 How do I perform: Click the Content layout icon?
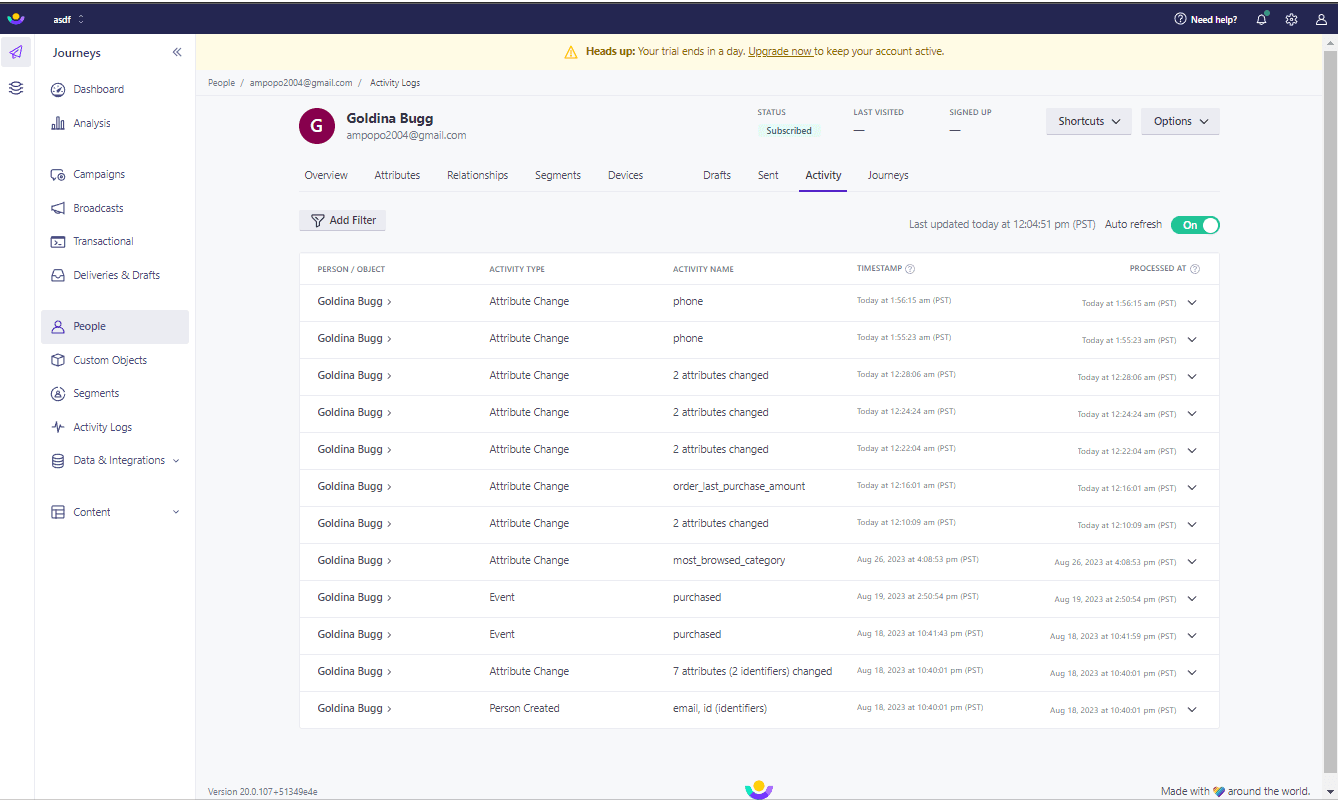(58, 512)
